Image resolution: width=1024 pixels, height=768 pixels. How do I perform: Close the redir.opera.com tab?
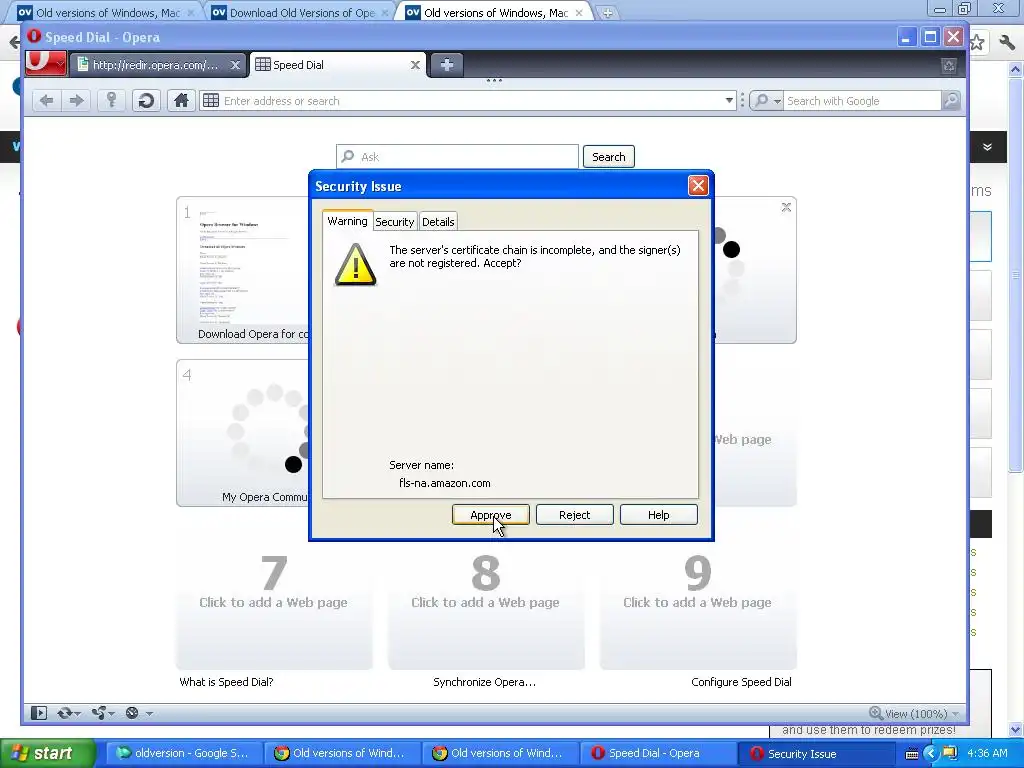[x=235, y=65]
